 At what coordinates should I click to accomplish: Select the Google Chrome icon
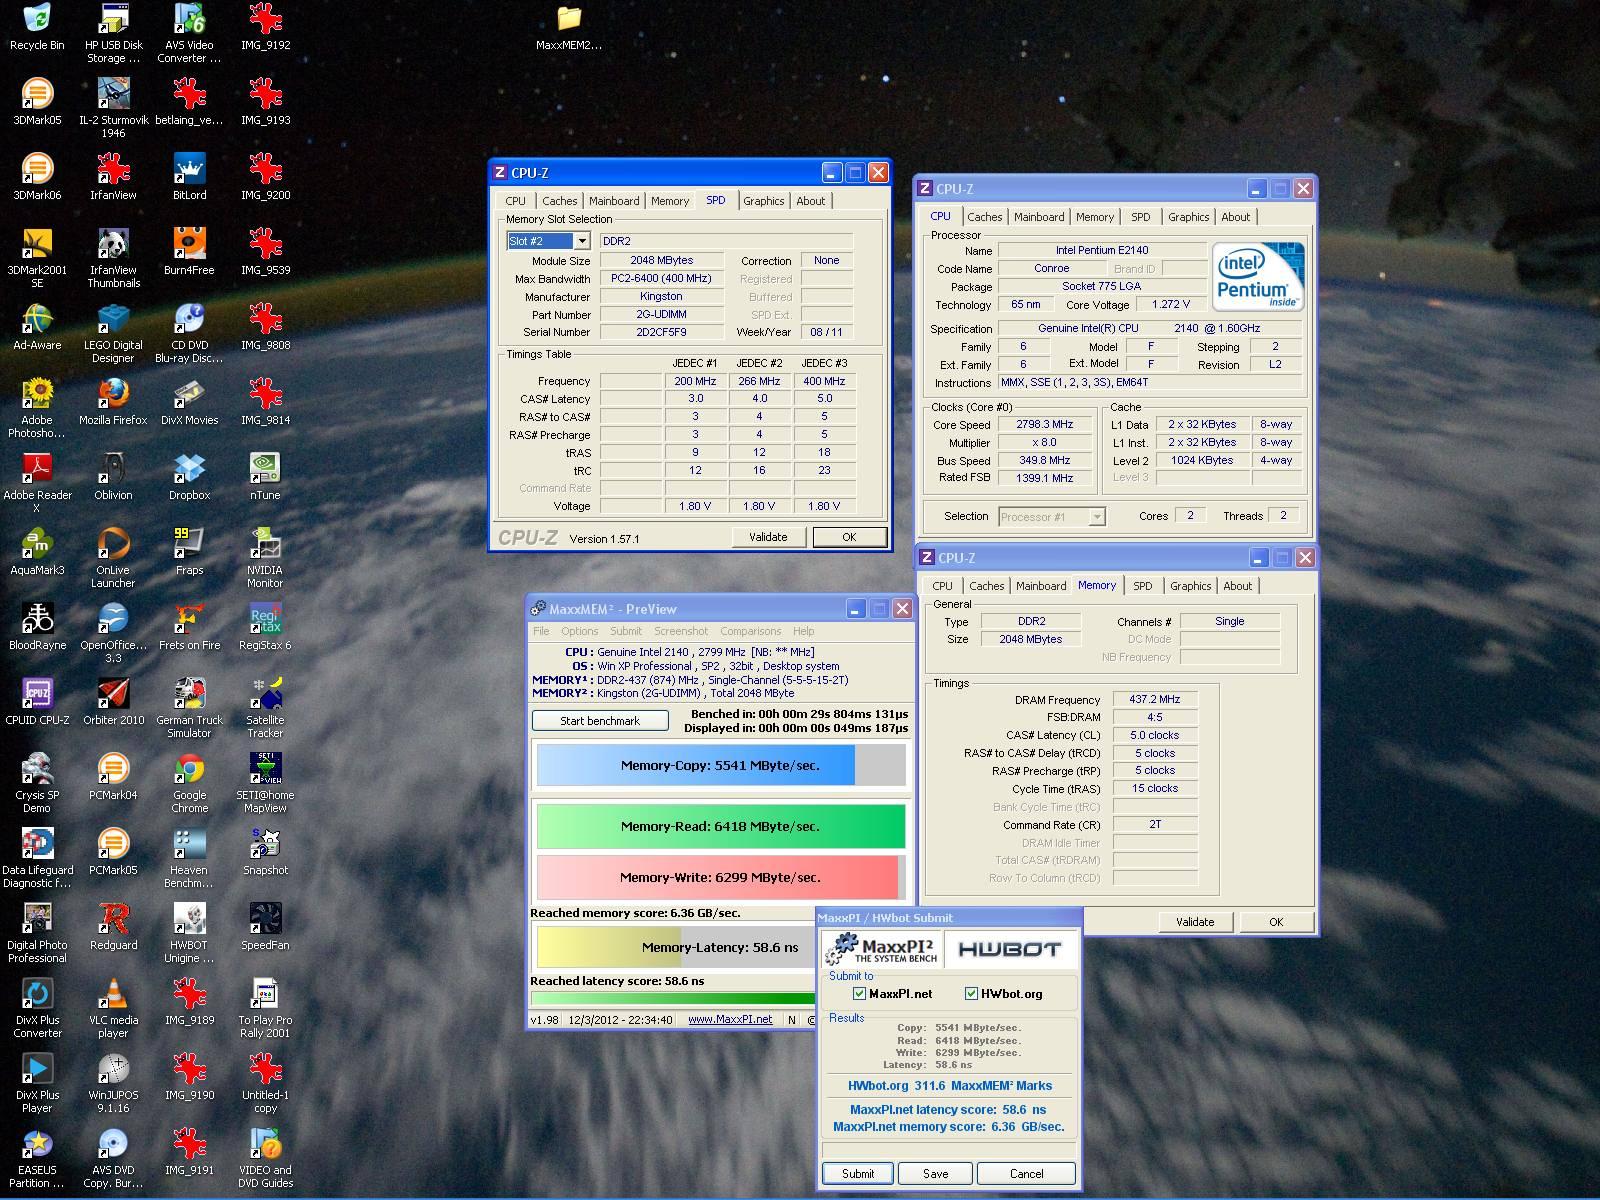coord(189,783)
